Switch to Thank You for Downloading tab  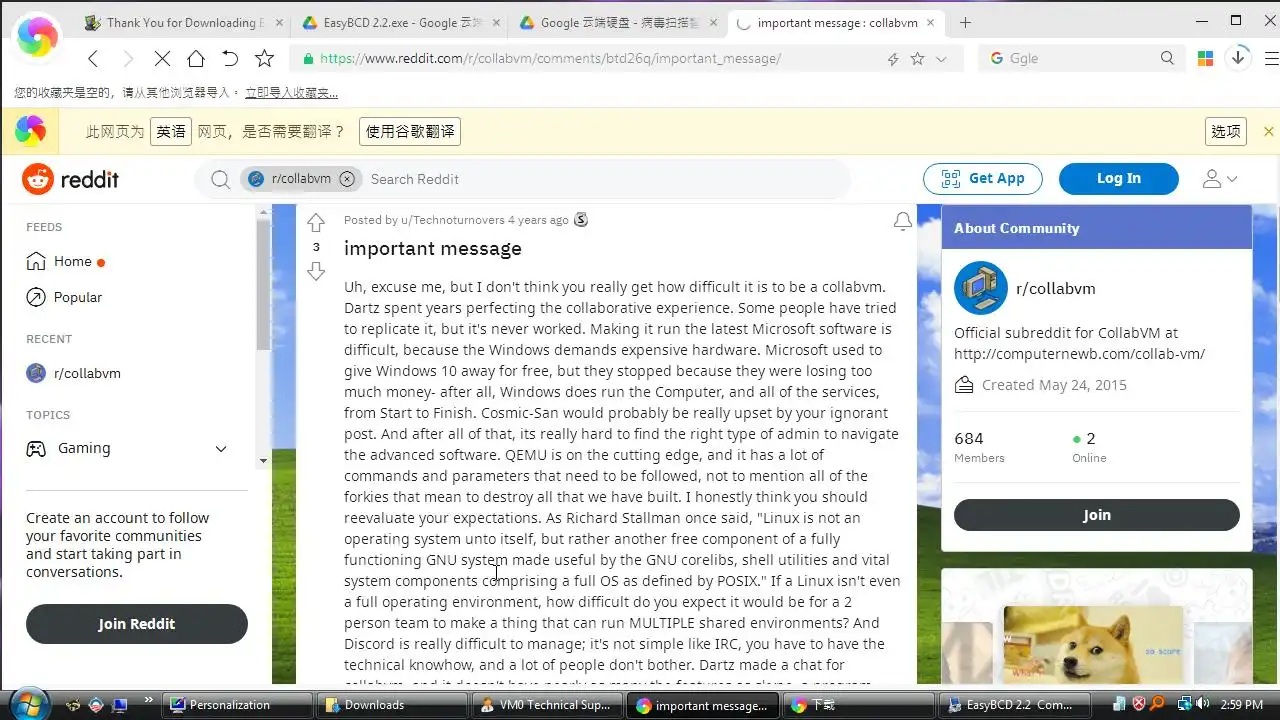185,22
